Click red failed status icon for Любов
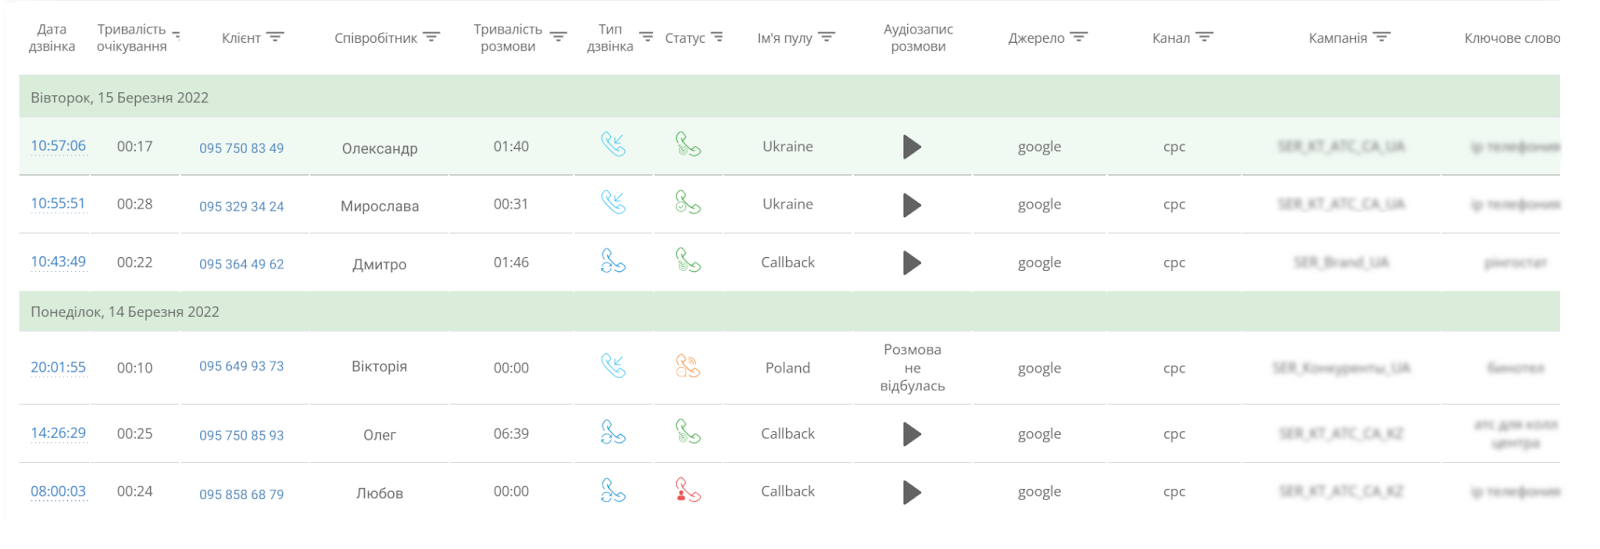1600x549 pixels. coord(688,491)
